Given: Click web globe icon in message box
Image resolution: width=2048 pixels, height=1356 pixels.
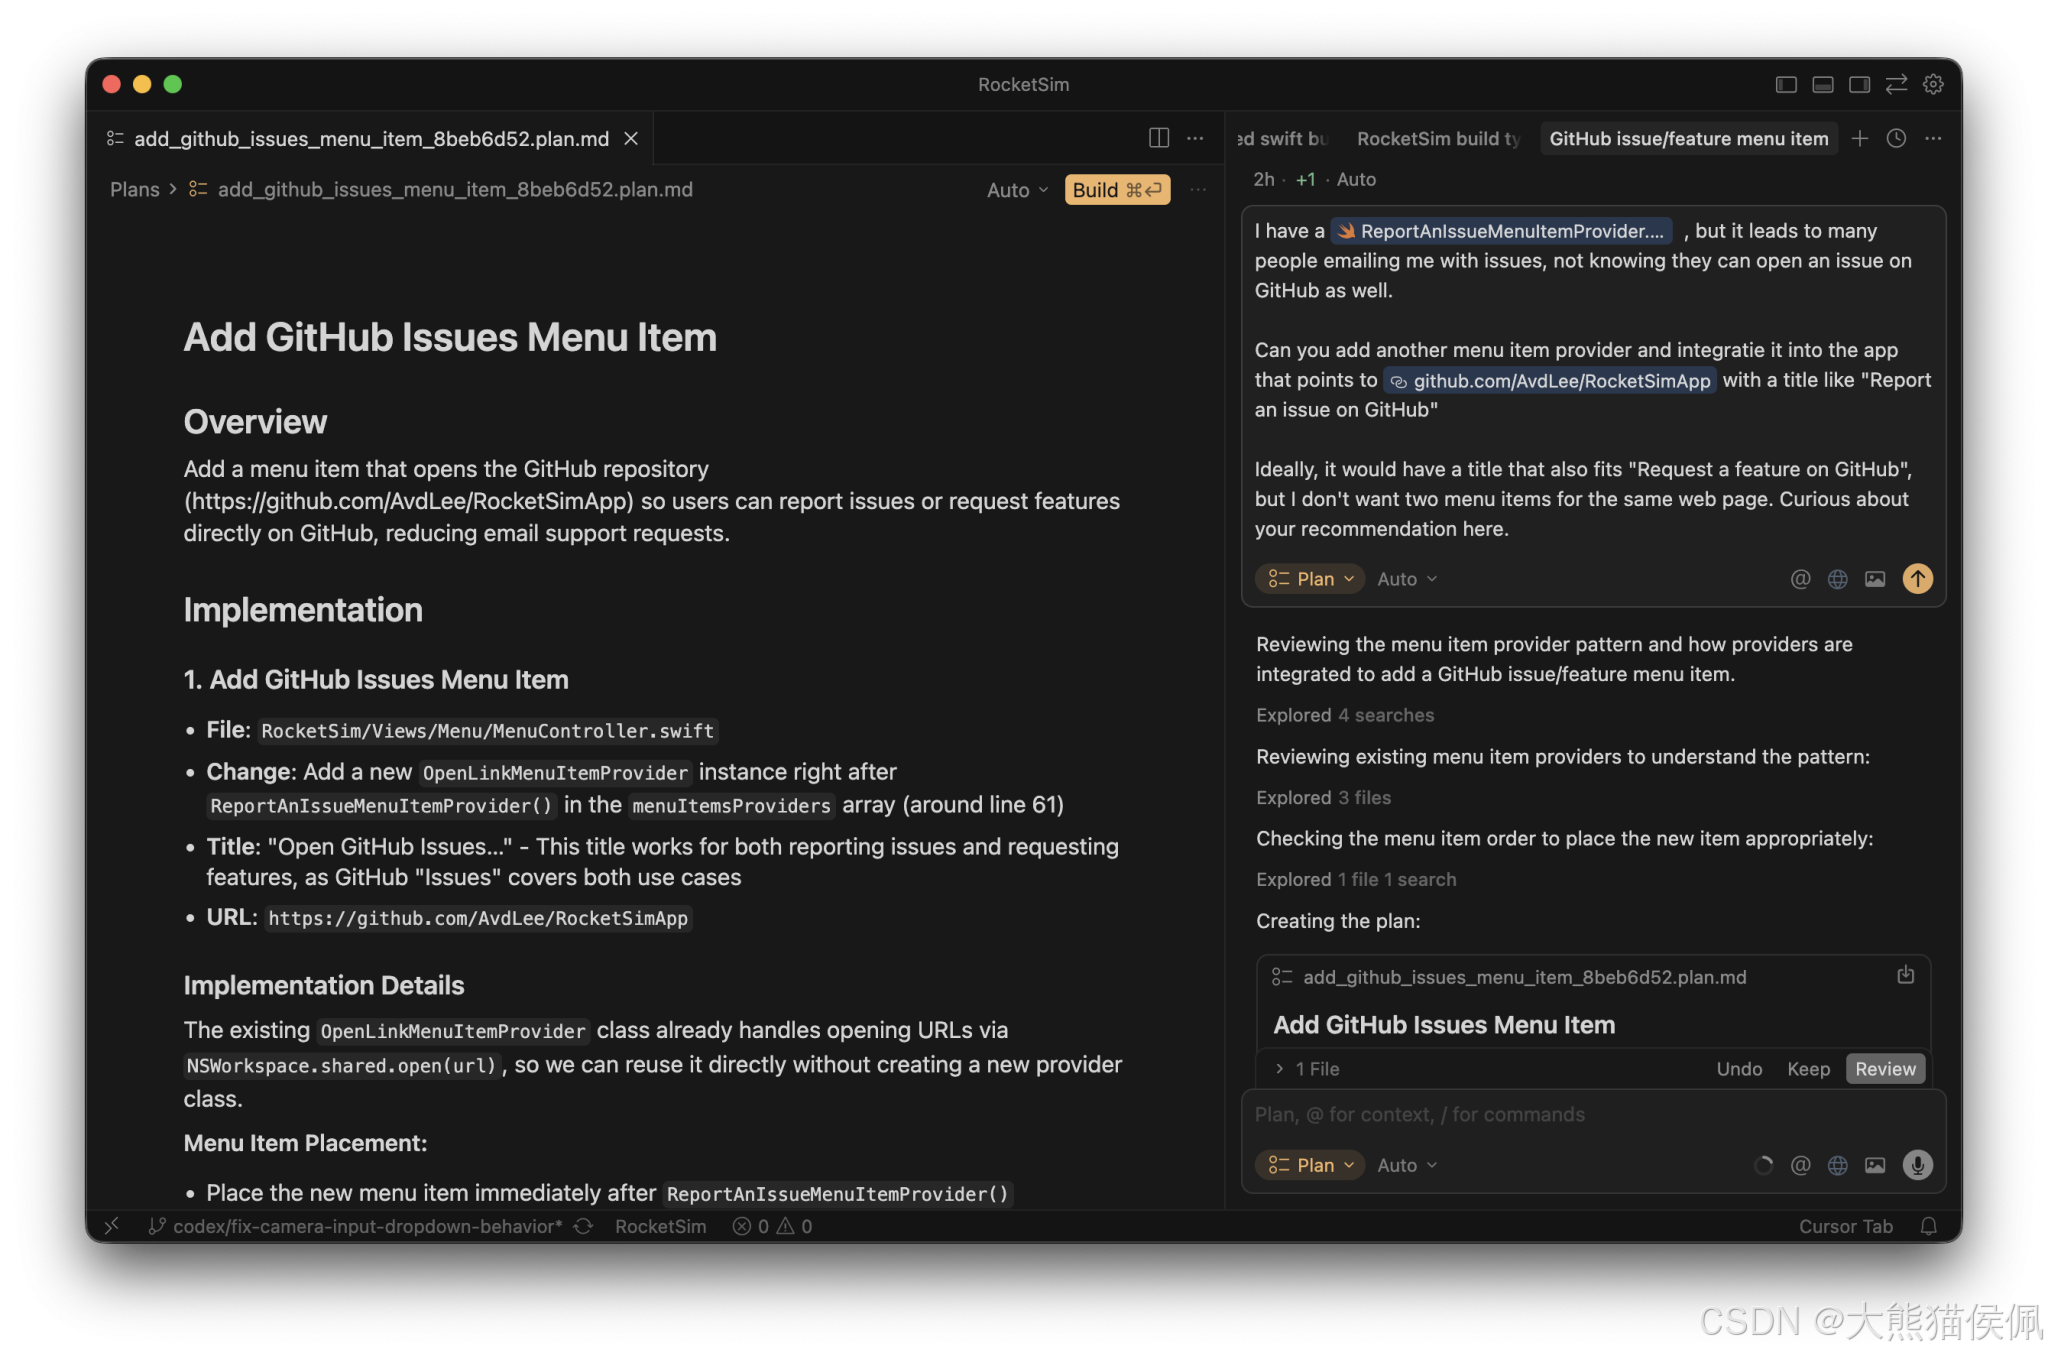Looking at the screenshot, I should click(x=1838, y=579).
